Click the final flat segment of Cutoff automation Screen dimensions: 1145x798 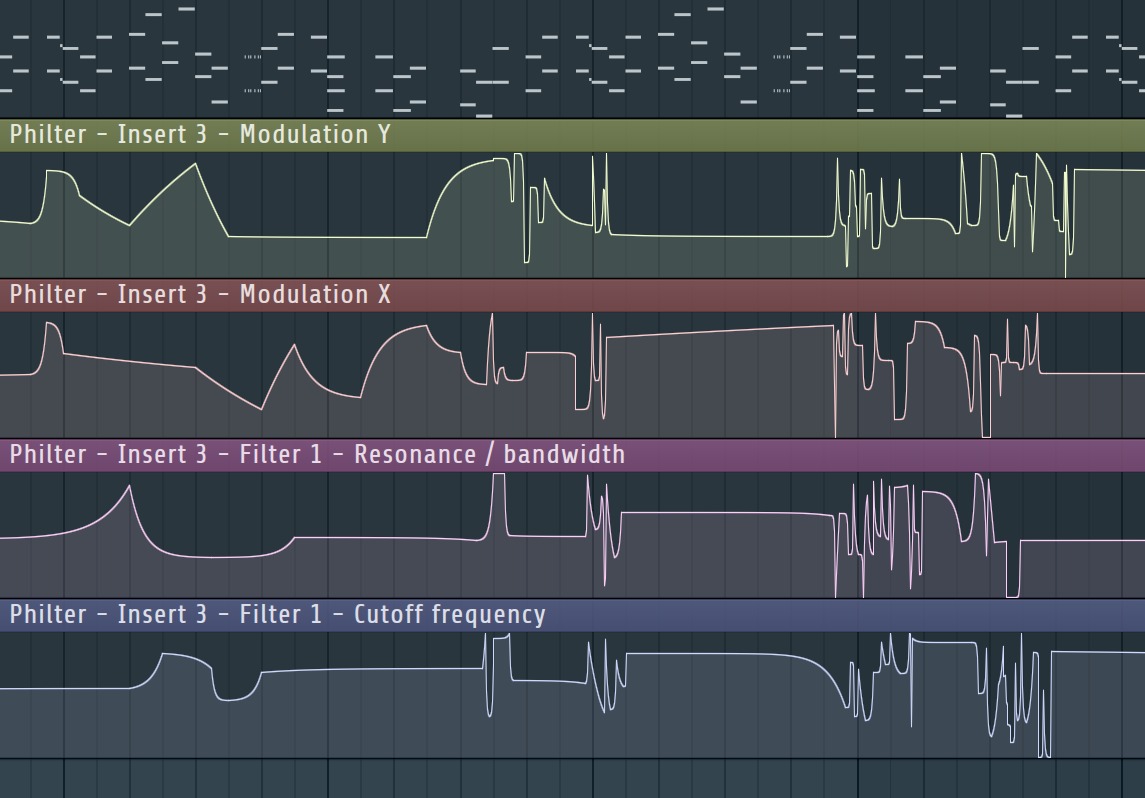pyautogui.click(x=1100, y=650)
